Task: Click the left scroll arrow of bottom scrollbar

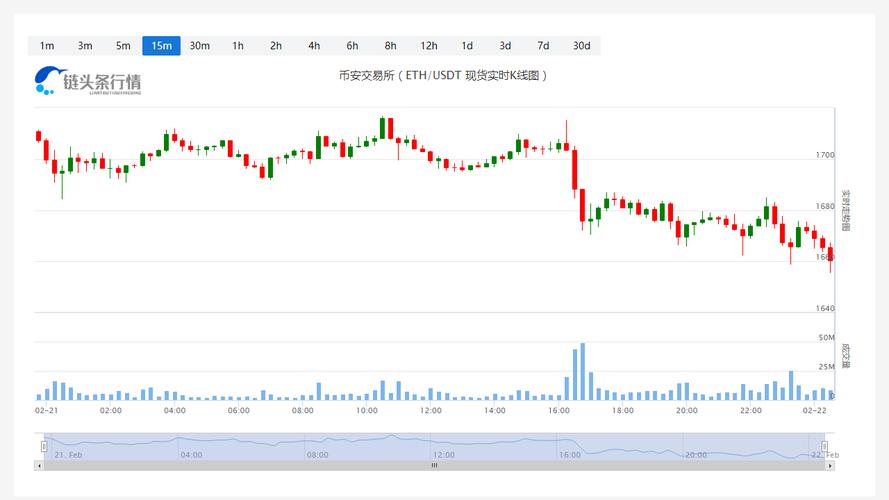Action: point(40,465)
